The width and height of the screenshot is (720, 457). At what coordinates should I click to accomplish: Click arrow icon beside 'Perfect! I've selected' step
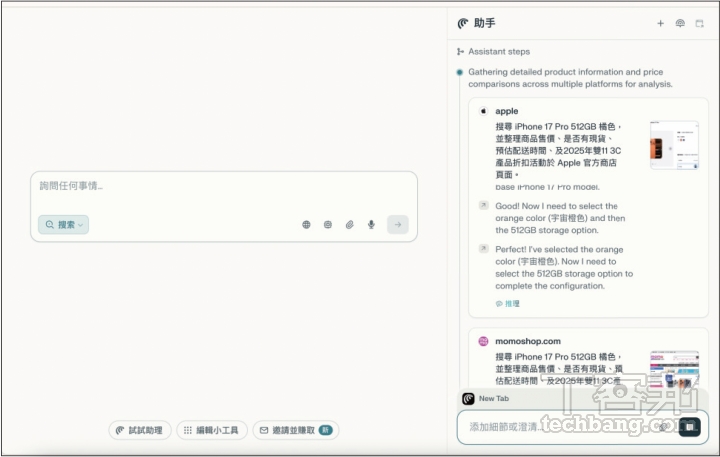tap(484, 248)
